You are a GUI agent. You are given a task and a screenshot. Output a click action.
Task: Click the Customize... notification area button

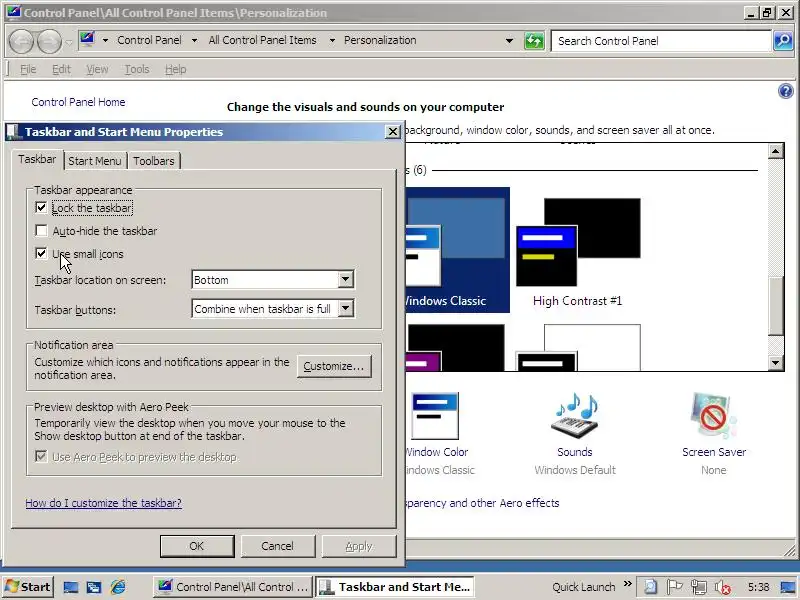pos(334,366)
